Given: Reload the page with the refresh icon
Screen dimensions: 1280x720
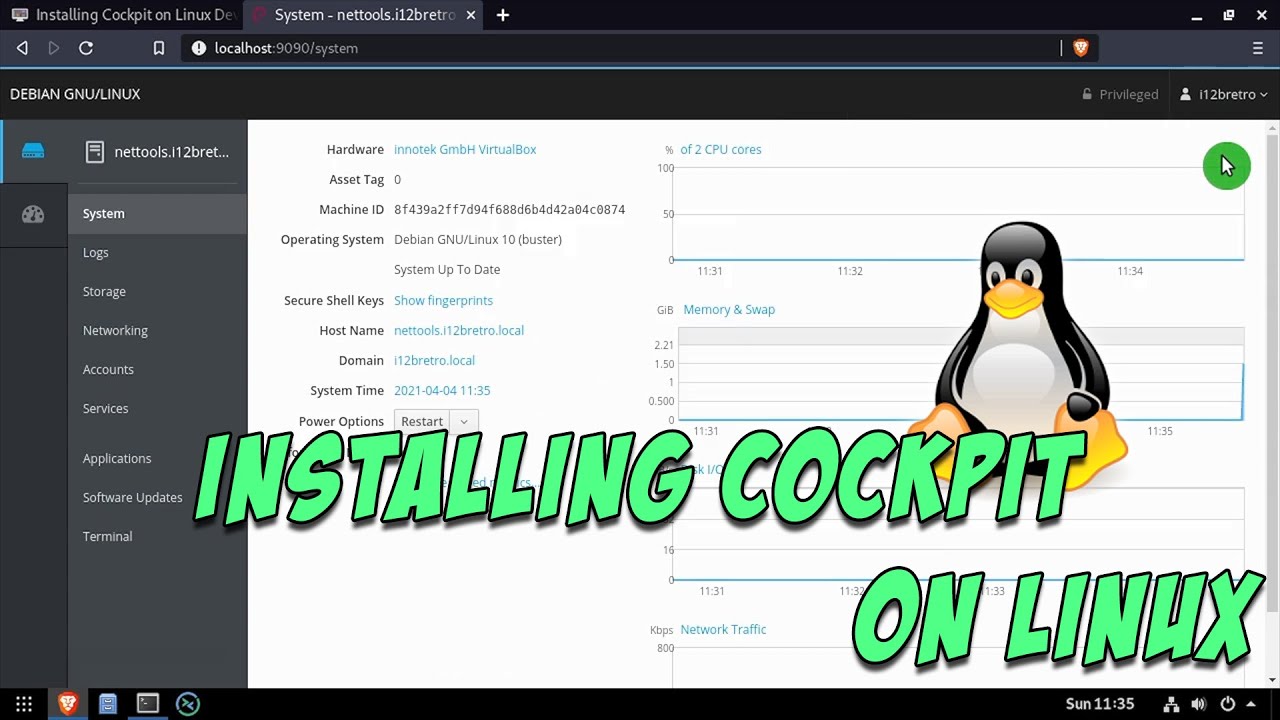Looking at the screenshot, I should point(86,48).
